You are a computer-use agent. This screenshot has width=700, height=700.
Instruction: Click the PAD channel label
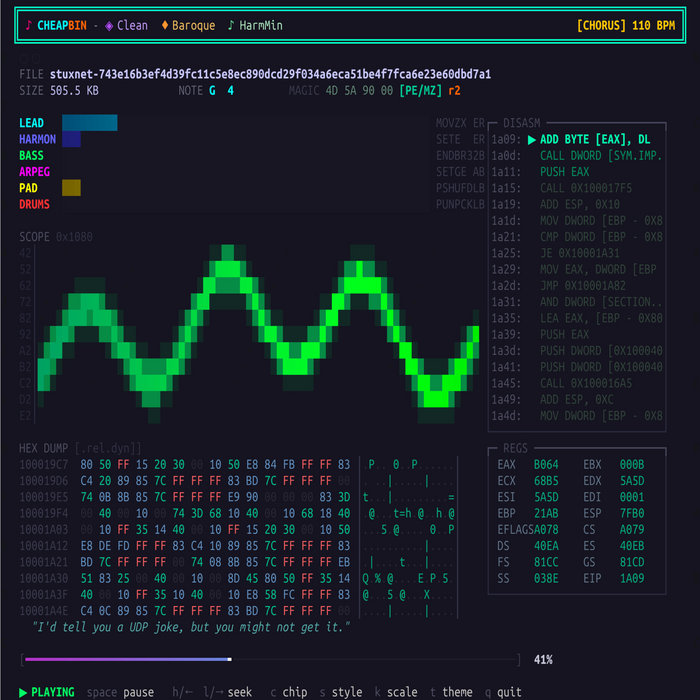(28, 188)
